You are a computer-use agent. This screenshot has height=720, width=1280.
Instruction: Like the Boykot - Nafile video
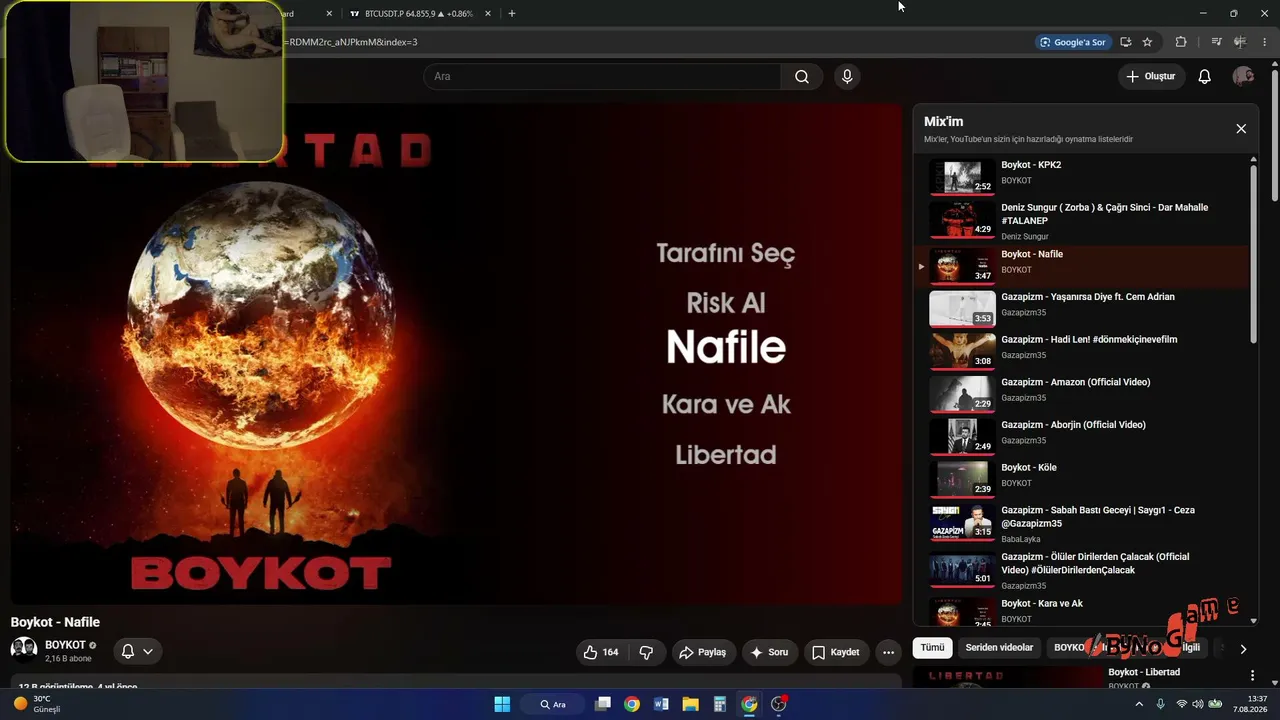tap(601, 652)
